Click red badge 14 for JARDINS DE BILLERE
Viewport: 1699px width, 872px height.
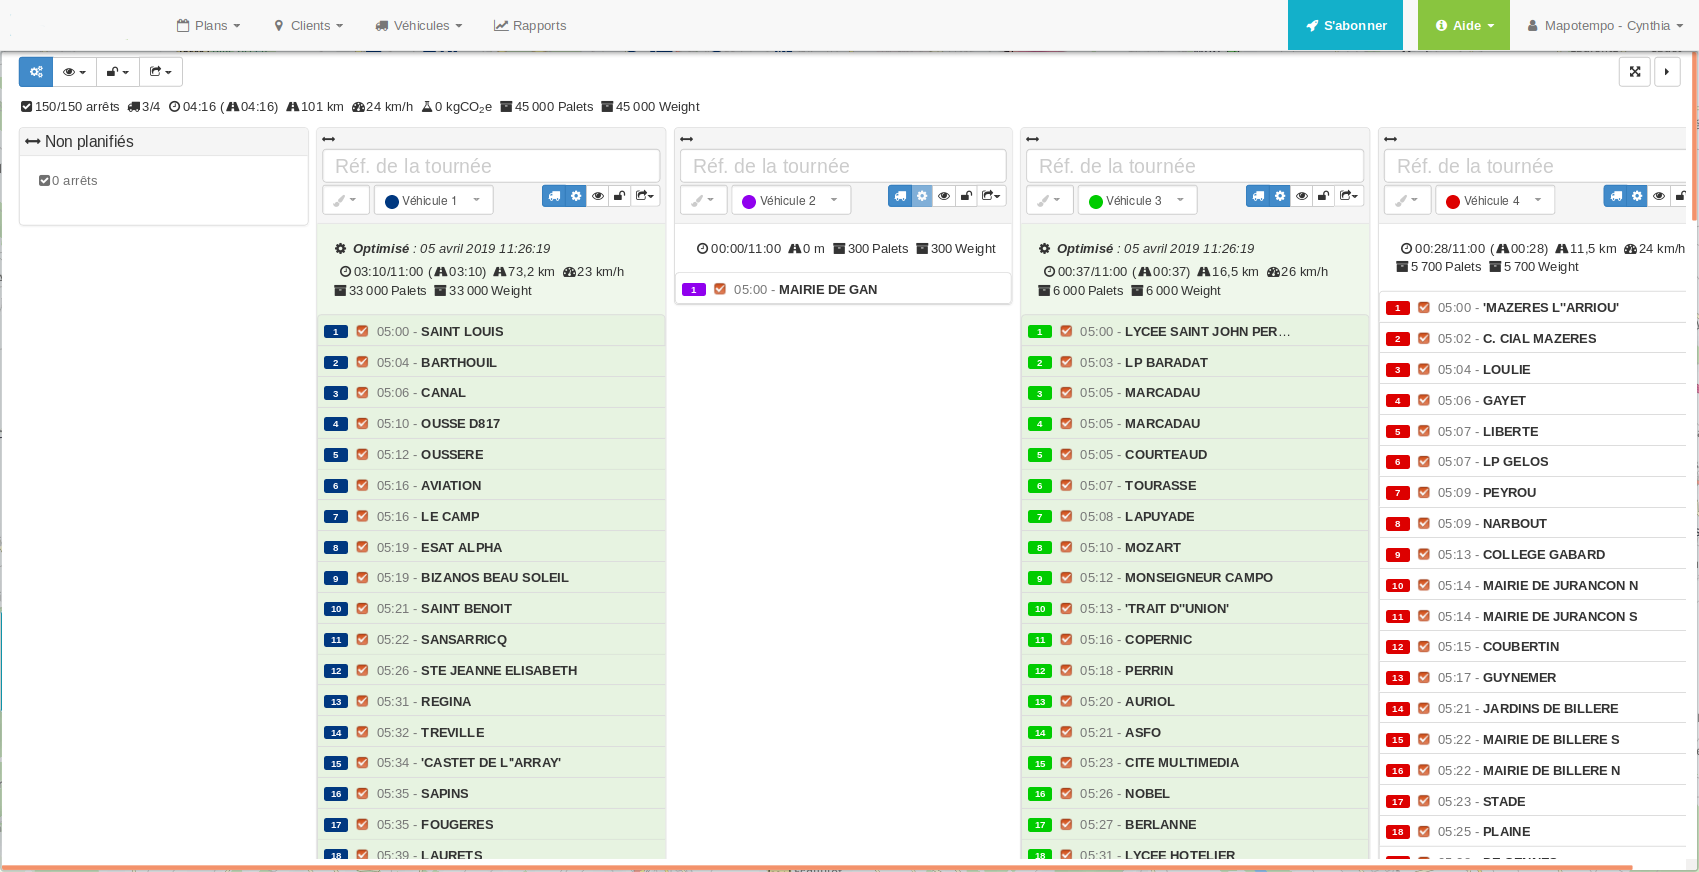pos(1398,709)
